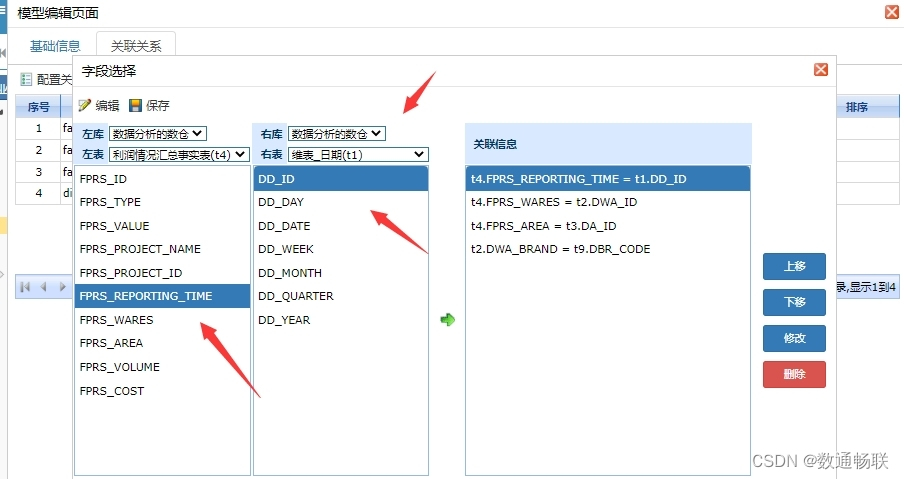
Task: Select FPRS_REPORTING_TIME field
Action: click(x=163, y=296)
